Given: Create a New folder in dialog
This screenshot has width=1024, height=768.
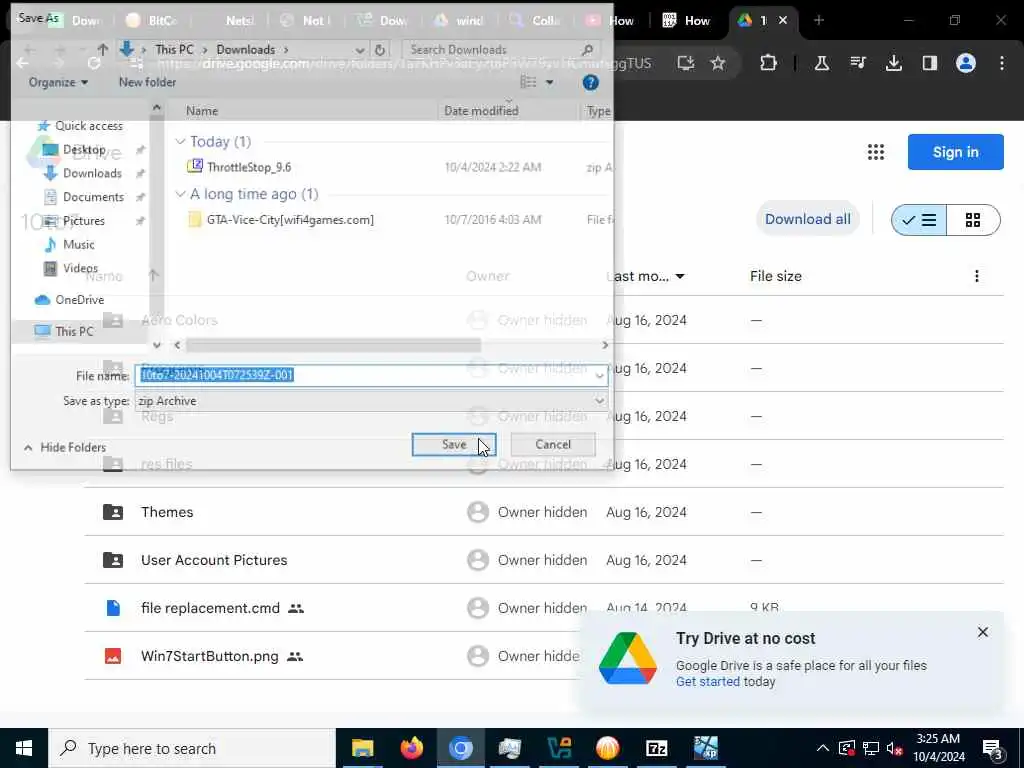Looking at the screenshot, I should [147, 82].
